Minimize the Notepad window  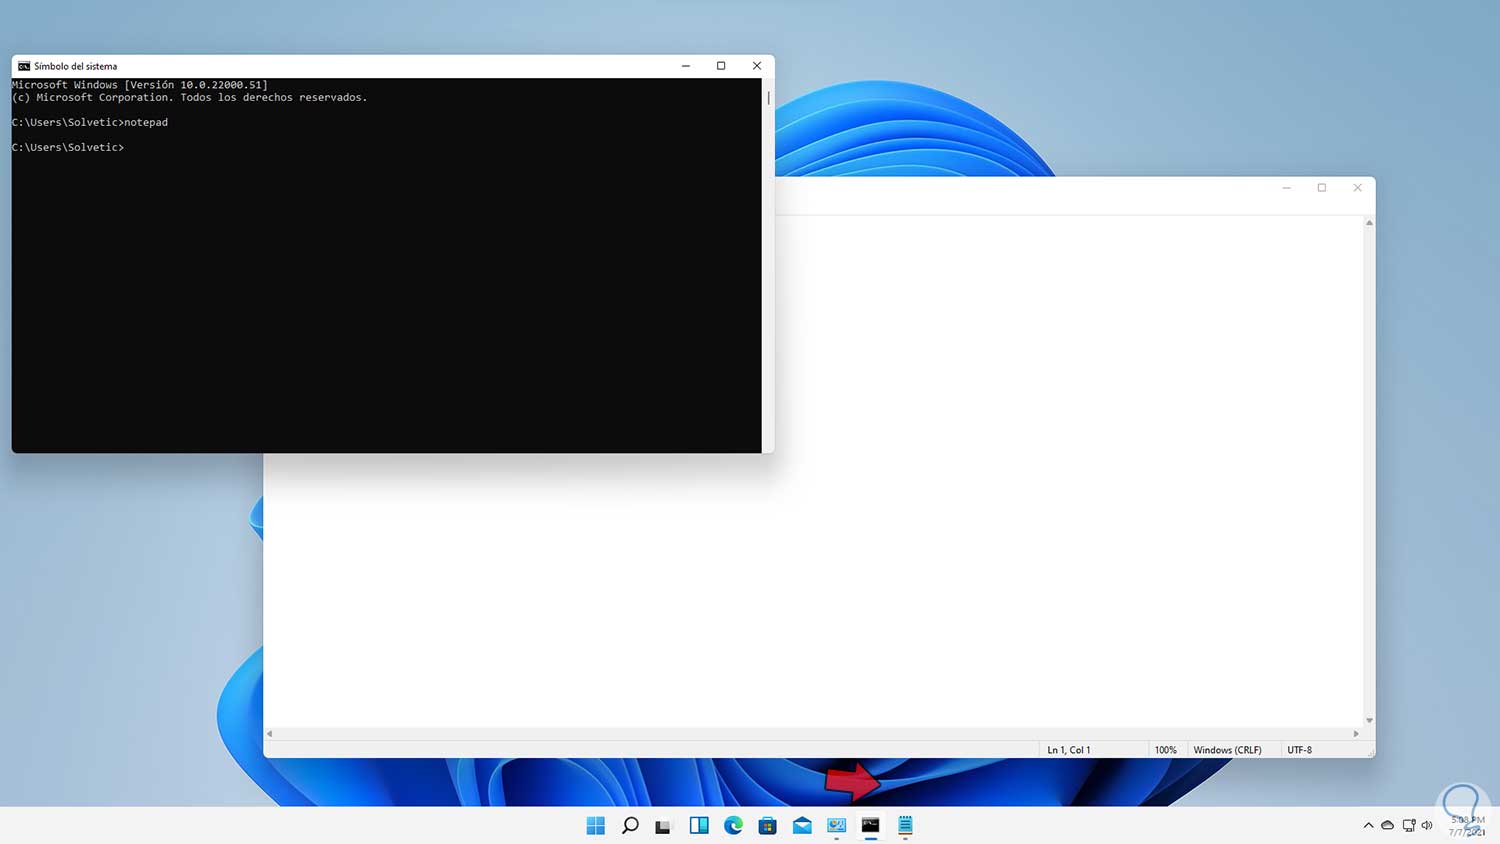tap(1287, 188)
